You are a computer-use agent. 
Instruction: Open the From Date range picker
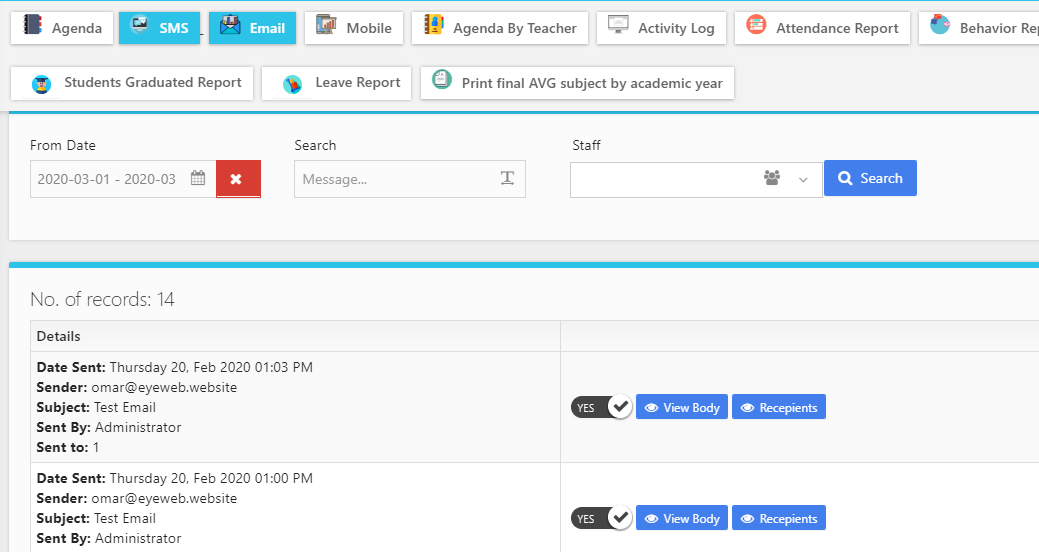click(x=123, y=179)
